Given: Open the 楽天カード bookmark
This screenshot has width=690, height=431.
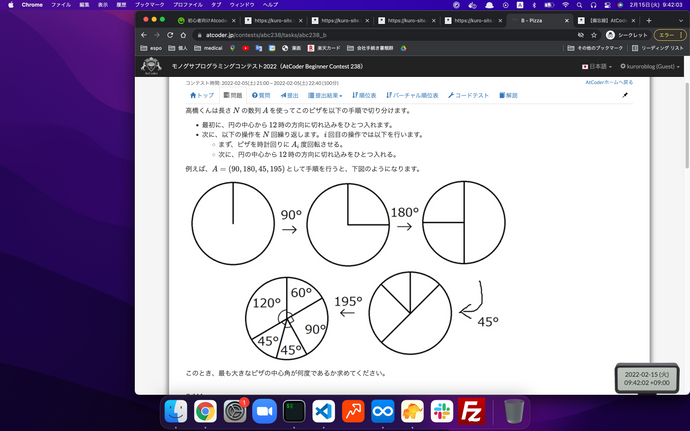Looking at the screenshot, I should [324, 48].
